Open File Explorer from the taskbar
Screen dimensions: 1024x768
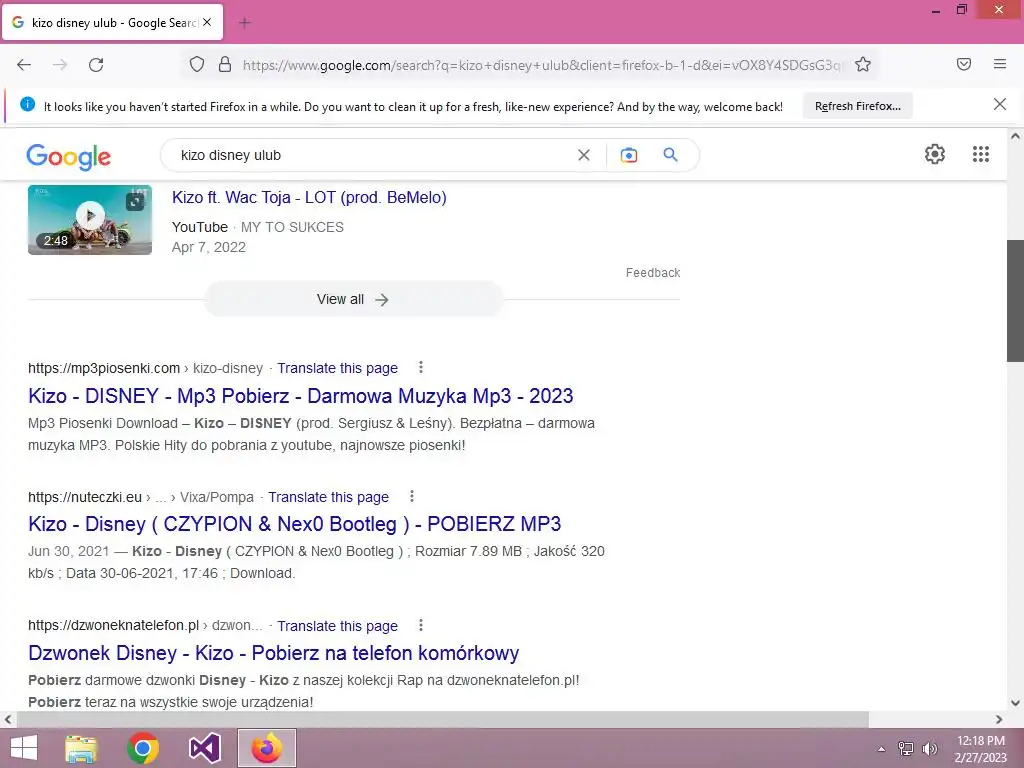[81, 748]
